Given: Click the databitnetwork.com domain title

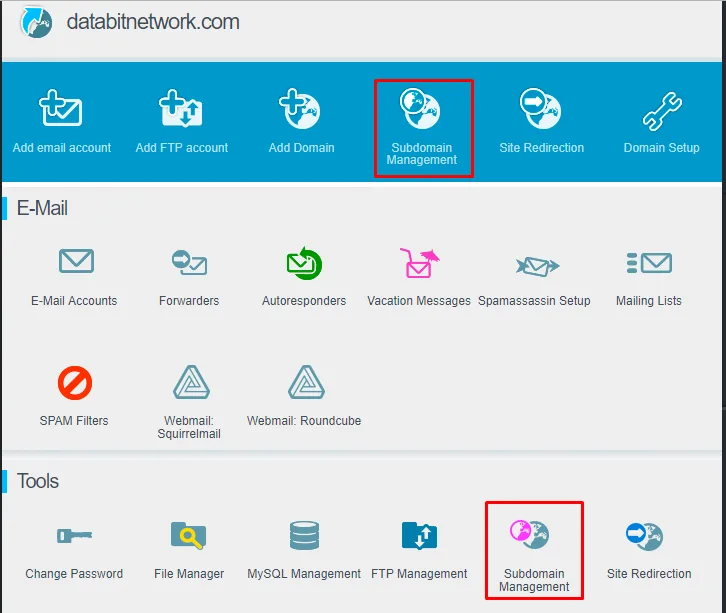Looking at the screenshot, I should coord(152,22).
